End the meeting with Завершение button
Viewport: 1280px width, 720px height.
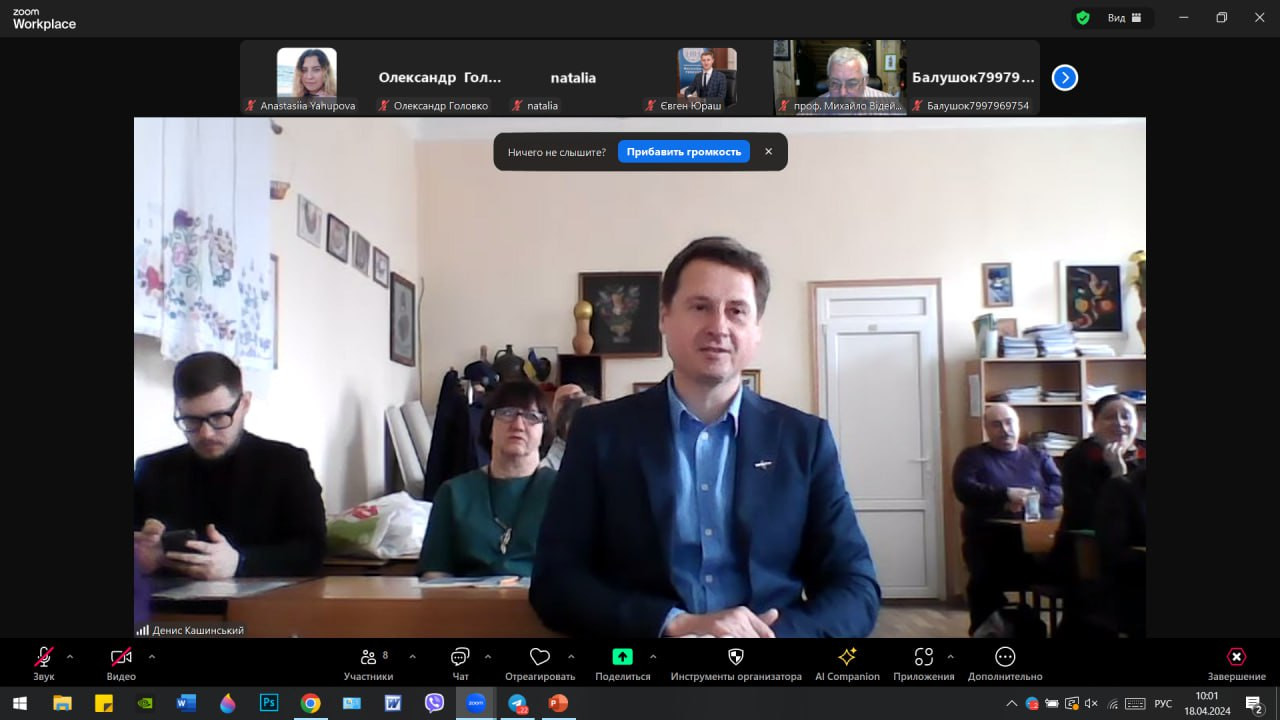1236,663
